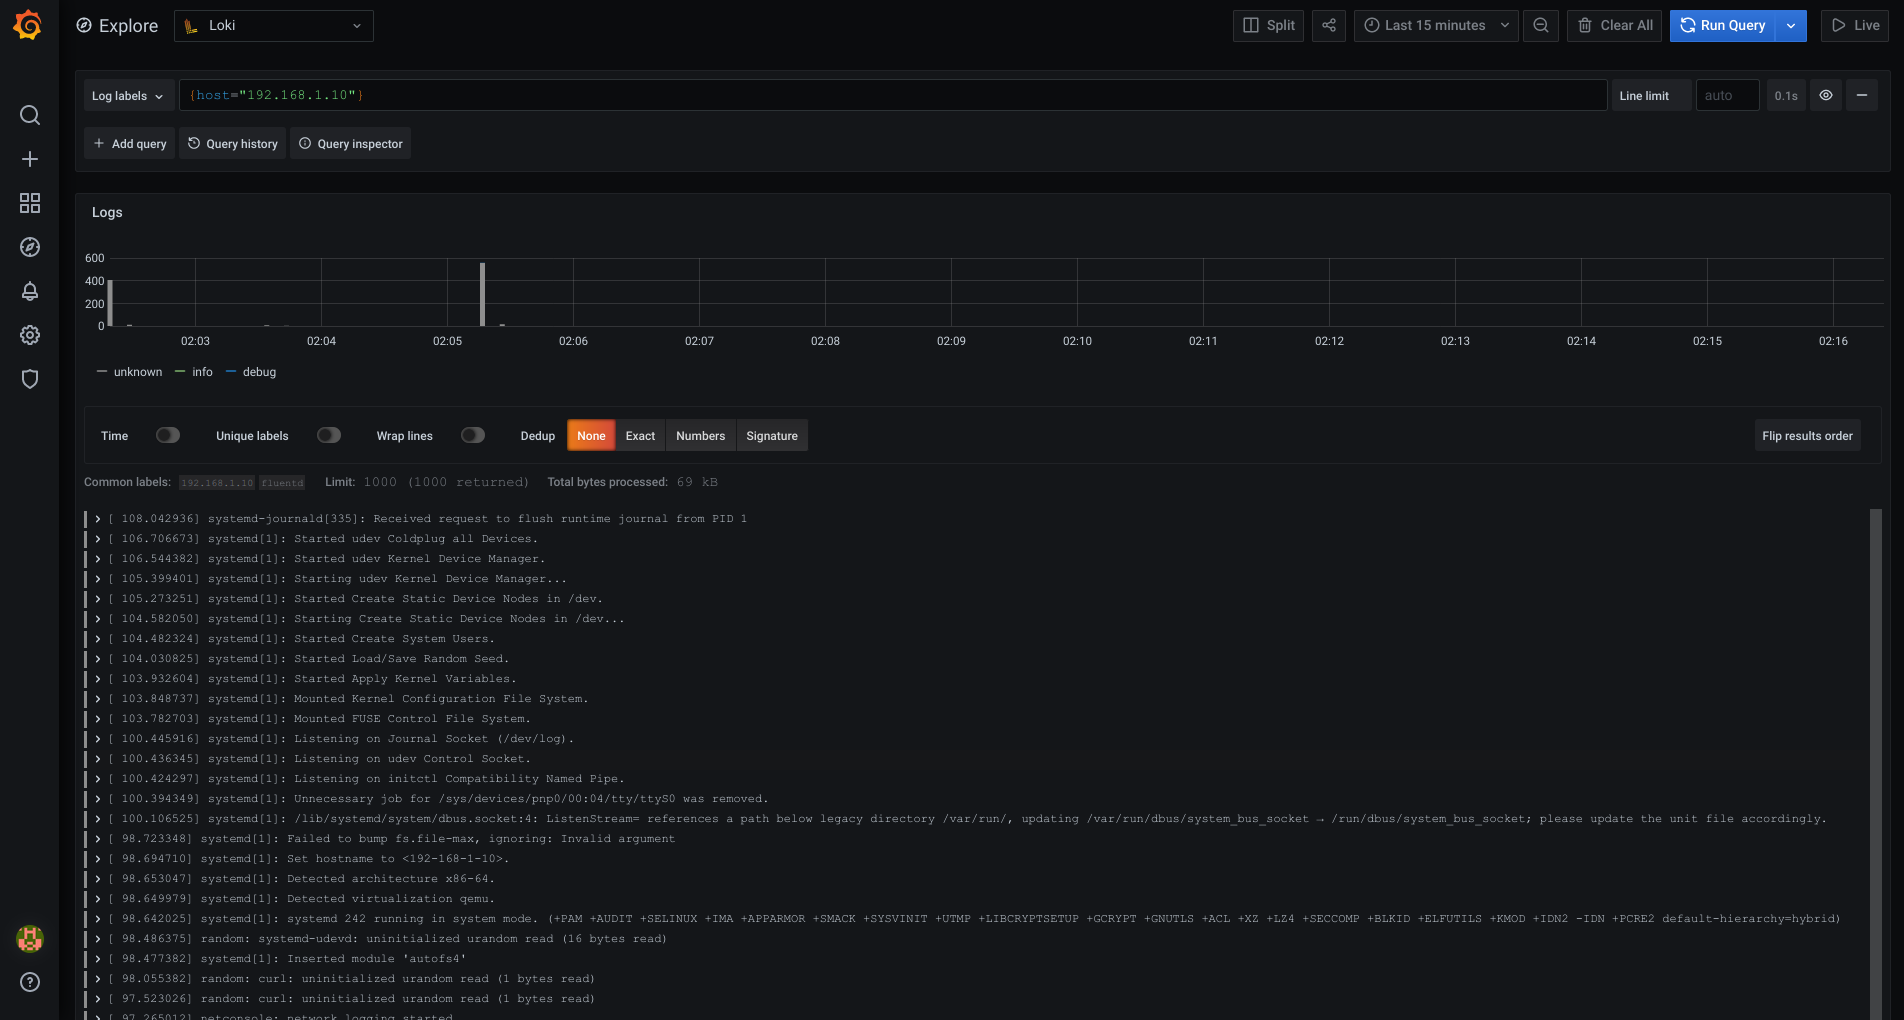Viewport: 1904px width, 1020px height.
Task: Expand log row 'Started Load/Save Random Seed'
Action: (x=97, y=659)
